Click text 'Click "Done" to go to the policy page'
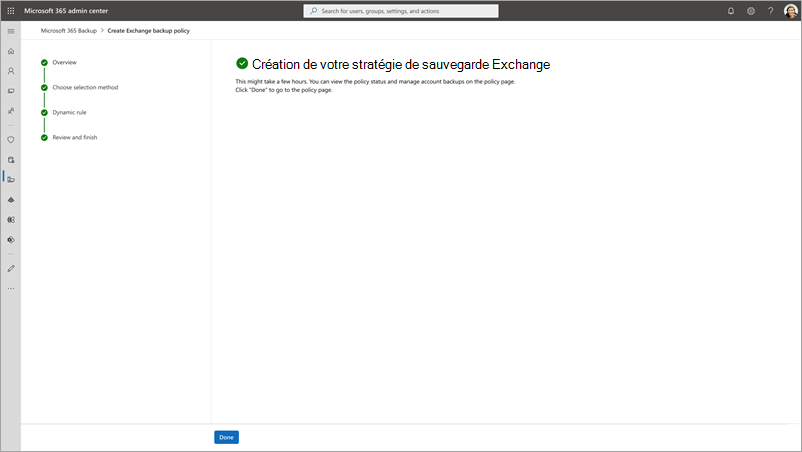This screenshot has width=802, height=452. tap(284, 90)
